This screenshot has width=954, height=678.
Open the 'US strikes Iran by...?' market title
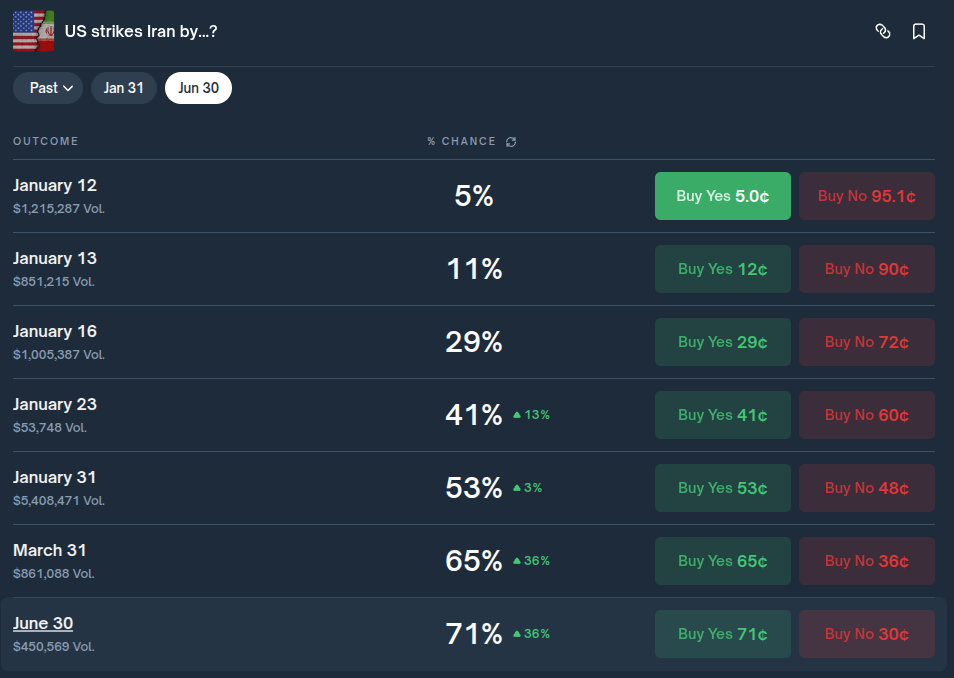point(141,32)
